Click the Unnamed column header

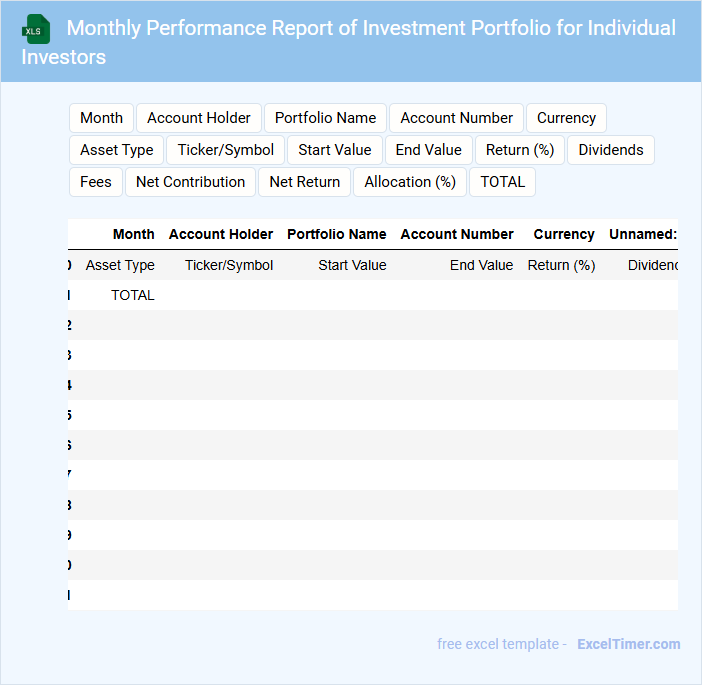[643, 234]
